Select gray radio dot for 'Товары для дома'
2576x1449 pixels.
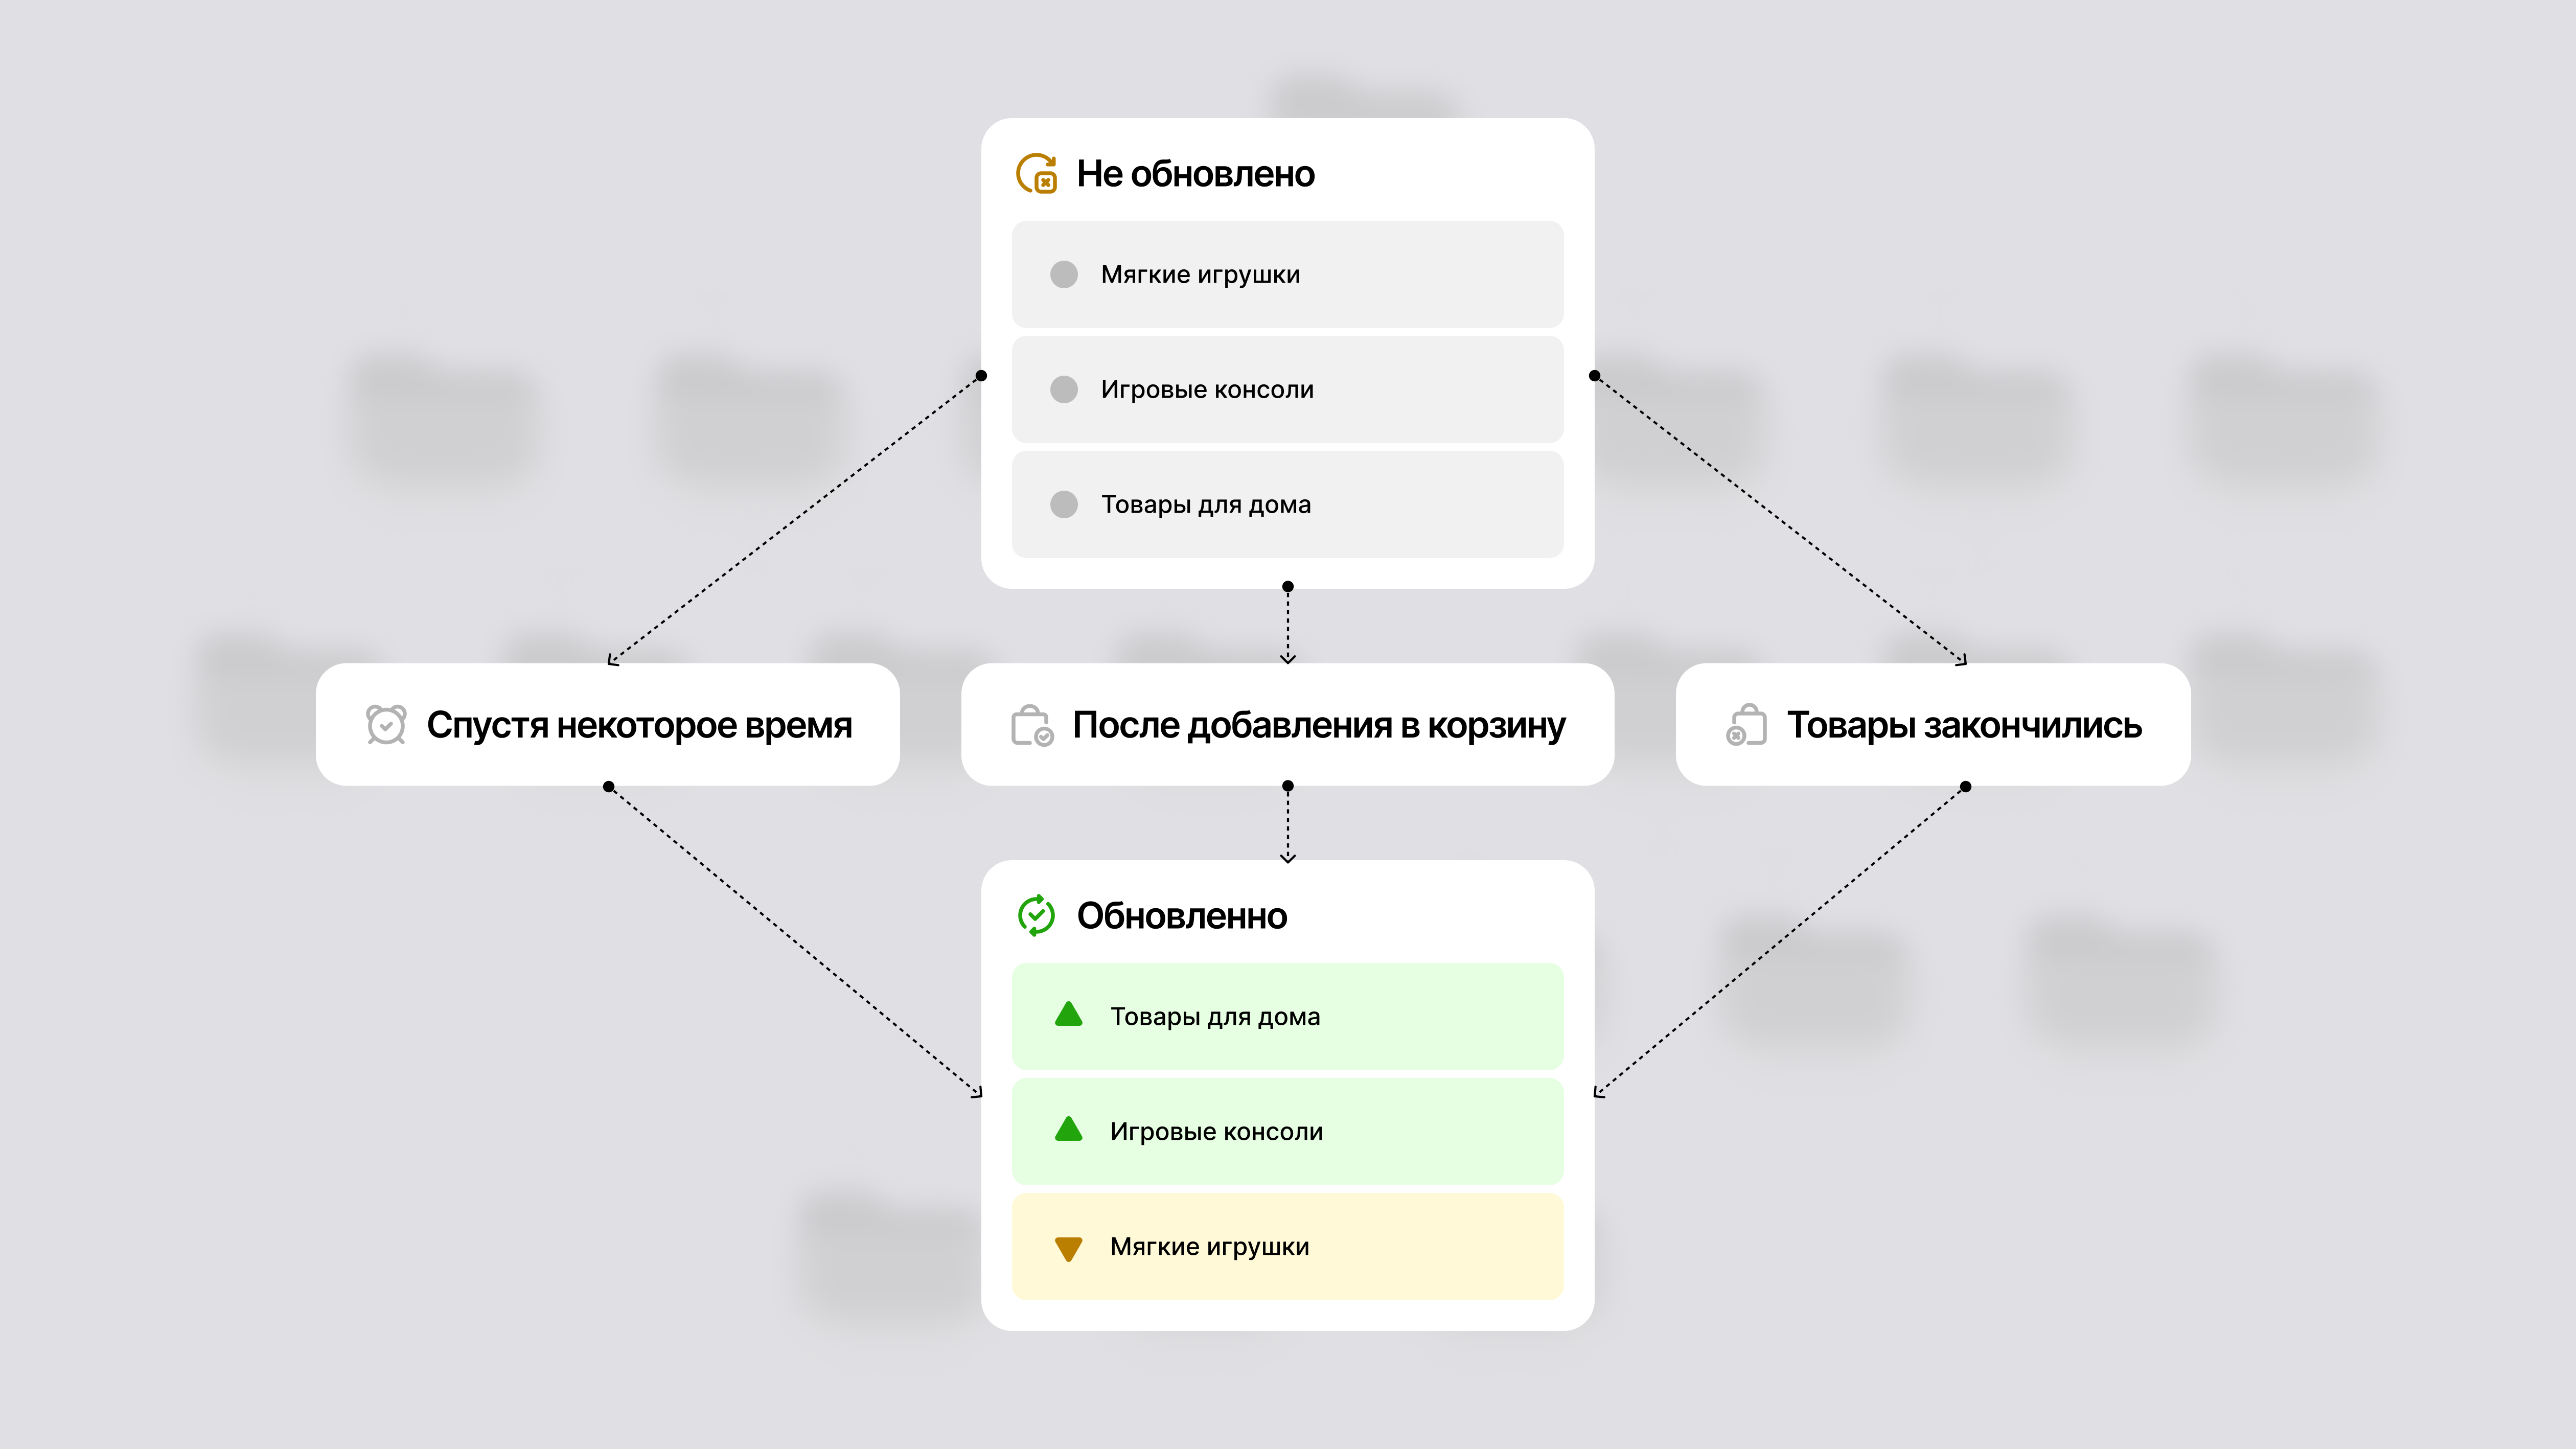pos(1064,504)
